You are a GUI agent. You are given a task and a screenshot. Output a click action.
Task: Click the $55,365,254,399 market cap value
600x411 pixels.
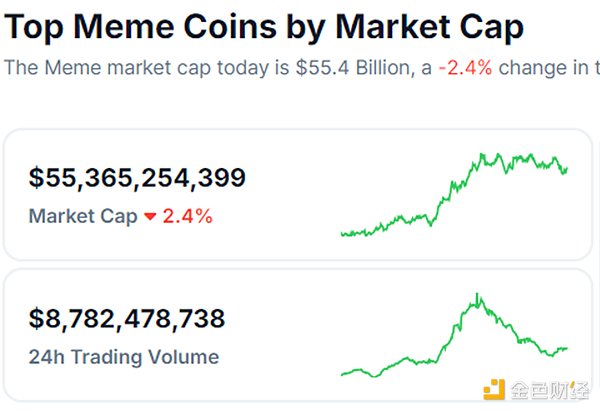[x=137, y=179]
